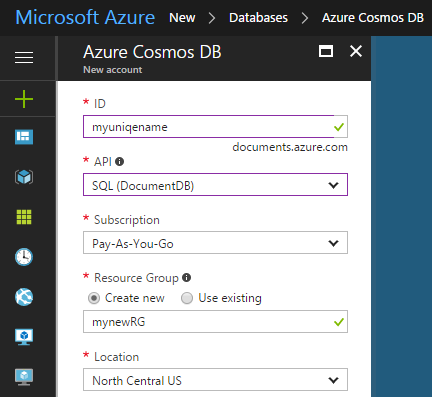Click the green plus New resource icon
This screenshot has width=432, height=397.
click(x=24, y=99)
